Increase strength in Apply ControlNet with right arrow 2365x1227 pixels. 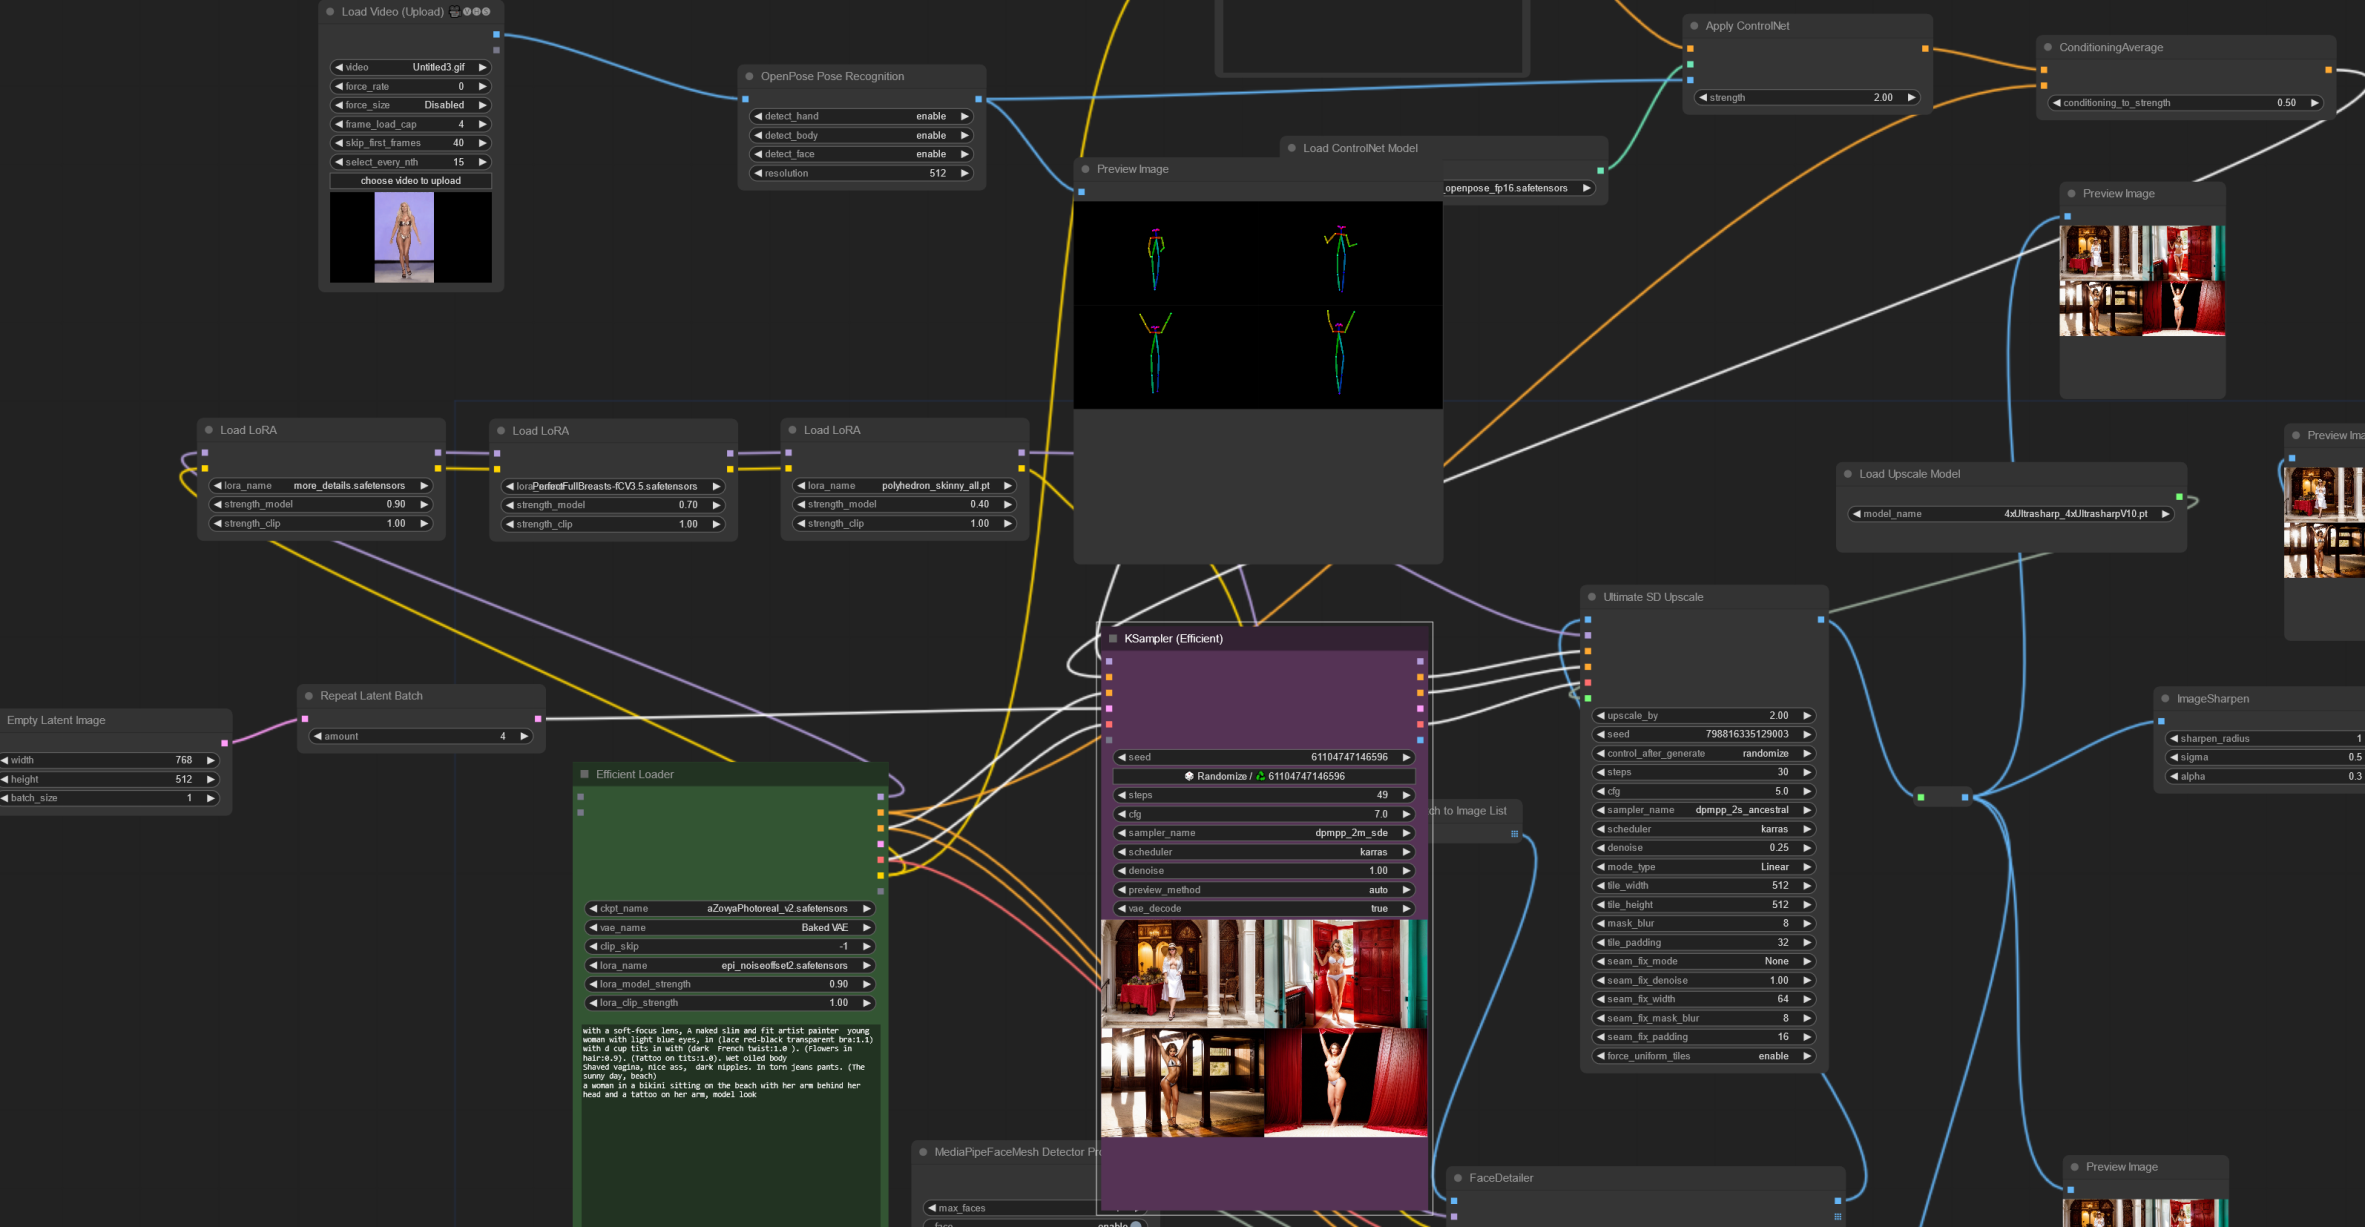[1911, 97]
